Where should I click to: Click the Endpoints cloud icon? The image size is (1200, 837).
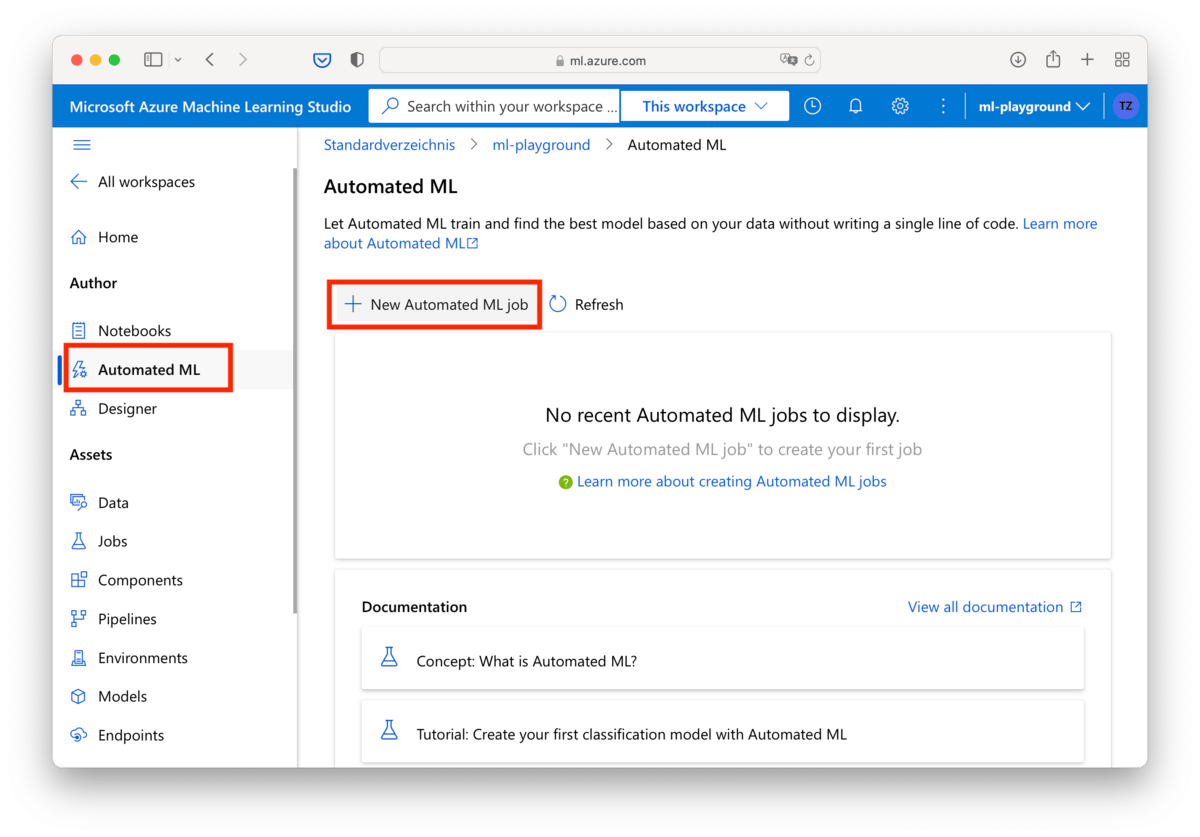[78, 735]
